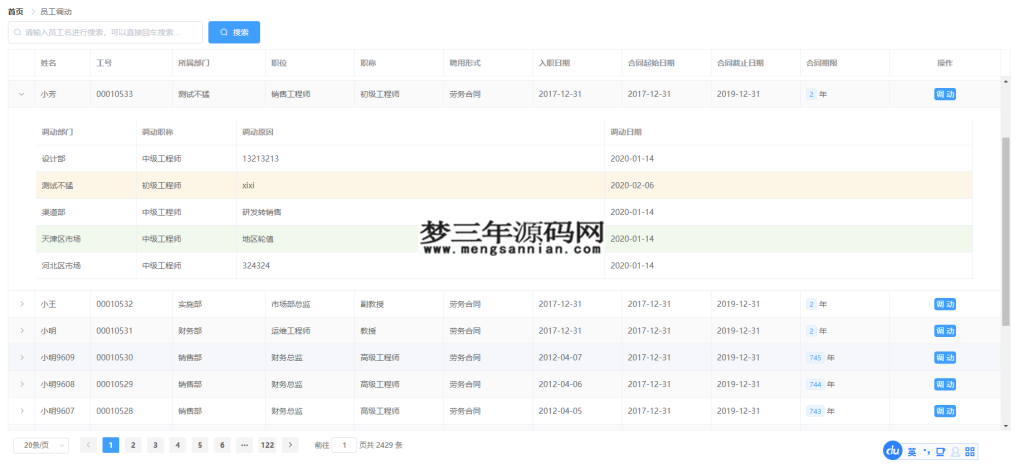Click the blue 搜索 search button
1024x474 pixels.
click(234, 32)
